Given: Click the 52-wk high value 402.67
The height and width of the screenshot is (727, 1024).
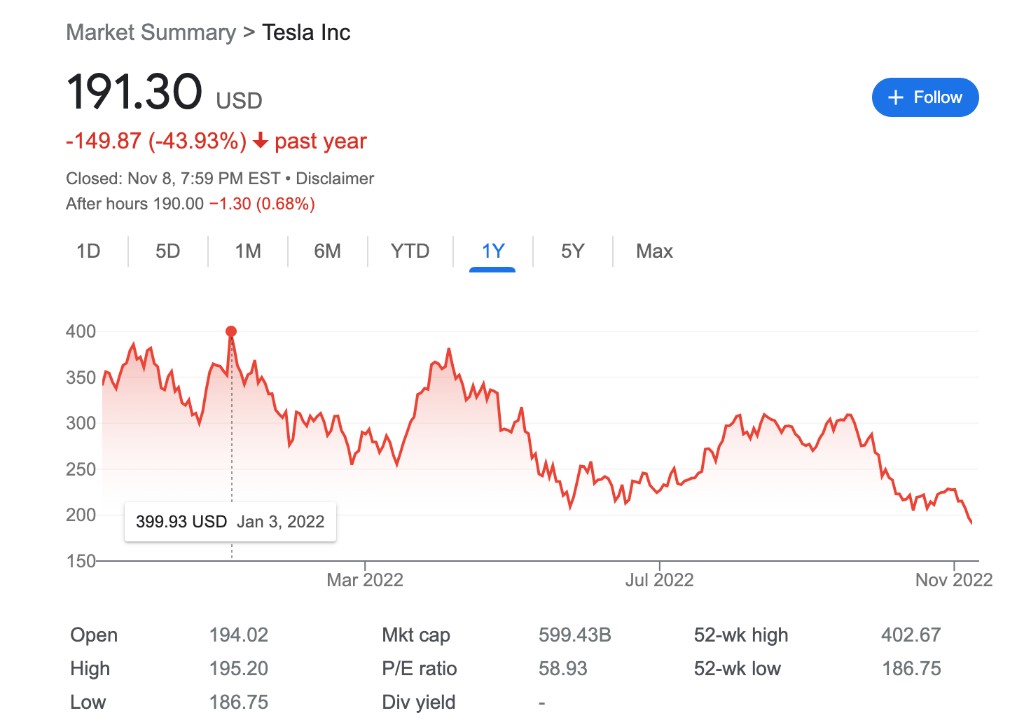Looking at the screenshot, I should pyautogui.click(x=911, y=635).
